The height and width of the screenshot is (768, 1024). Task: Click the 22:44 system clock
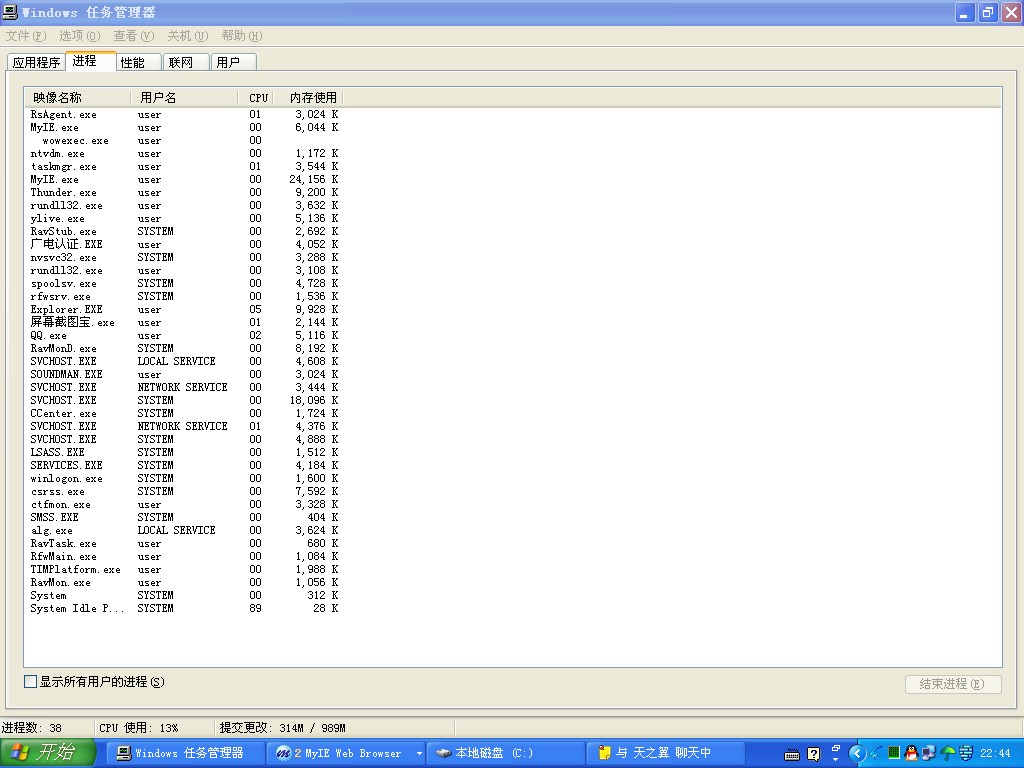coord(995,754)
